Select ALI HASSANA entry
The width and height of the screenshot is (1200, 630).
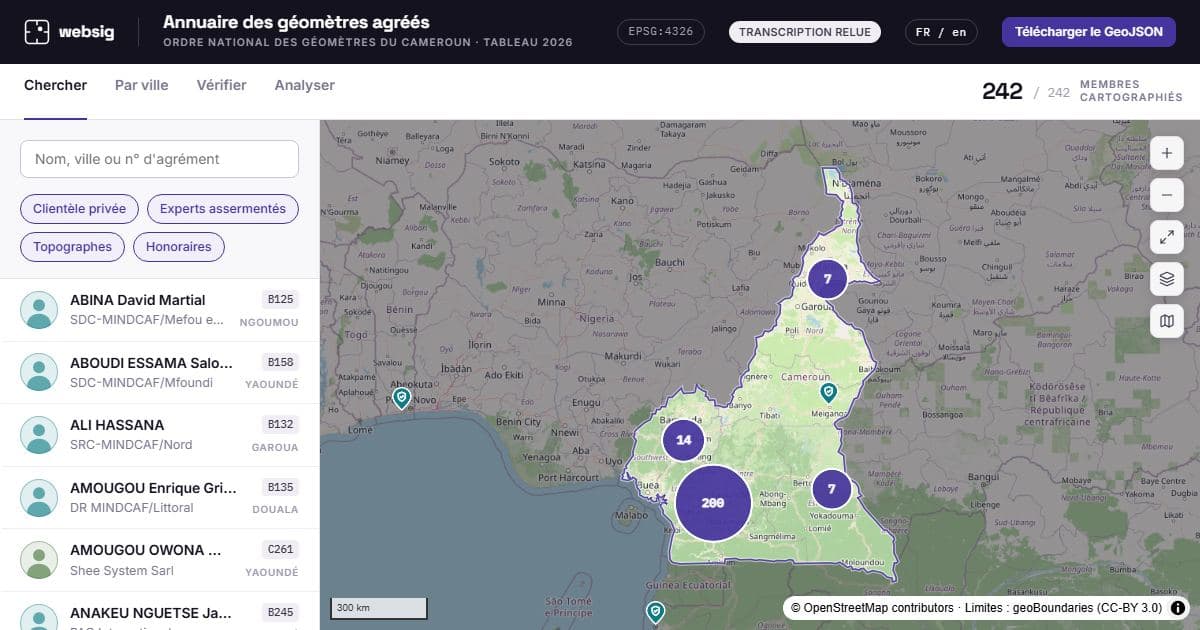coord(160,435)
